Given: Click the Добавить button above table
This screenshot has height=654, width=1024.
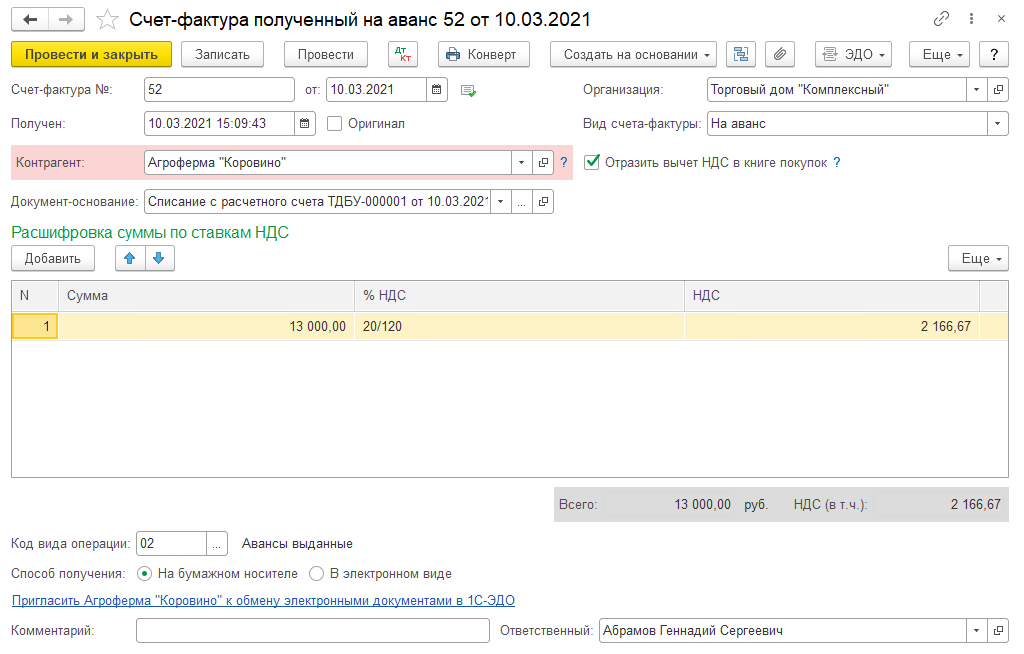Looking at the screenshot, I should click(x=53, y=258).
